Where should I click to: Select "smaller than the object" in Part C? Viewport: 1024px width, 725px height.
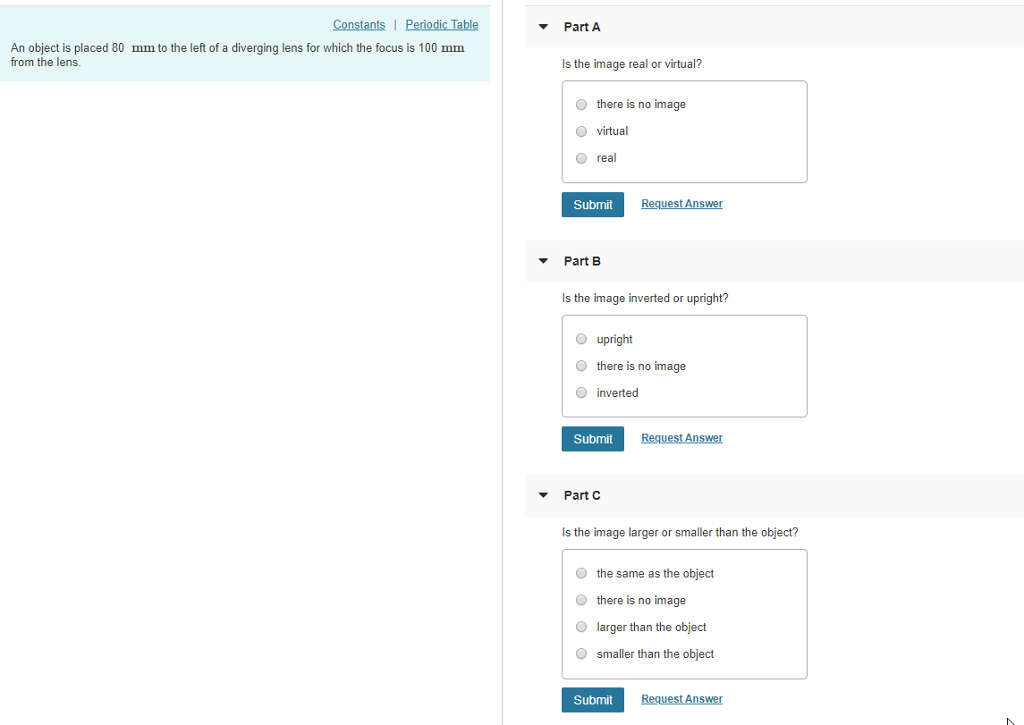tap(581, 653)
